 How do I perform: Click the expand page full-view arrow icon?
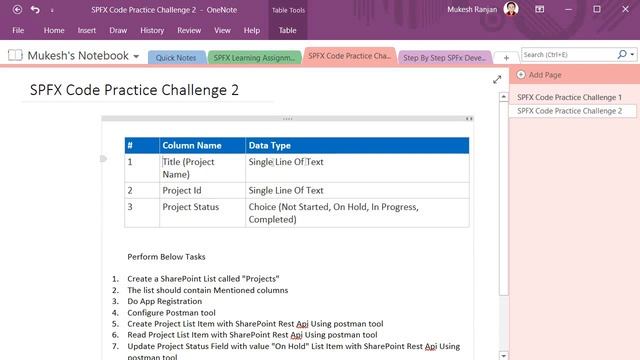point(497,80)
